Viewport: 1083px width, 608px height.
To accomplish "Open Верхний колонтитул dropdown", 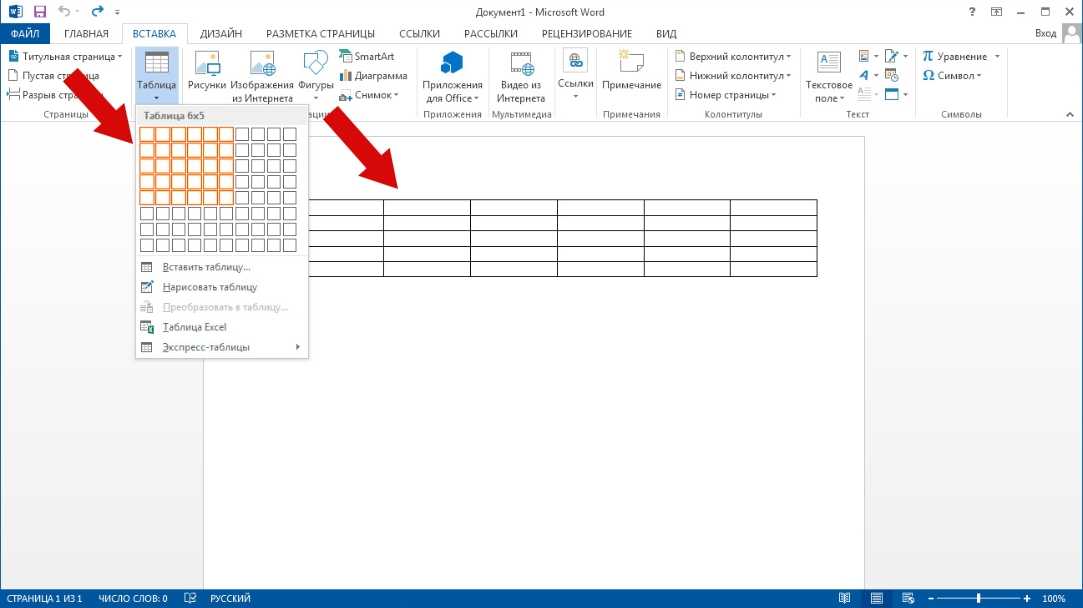I will pos(789,57).
